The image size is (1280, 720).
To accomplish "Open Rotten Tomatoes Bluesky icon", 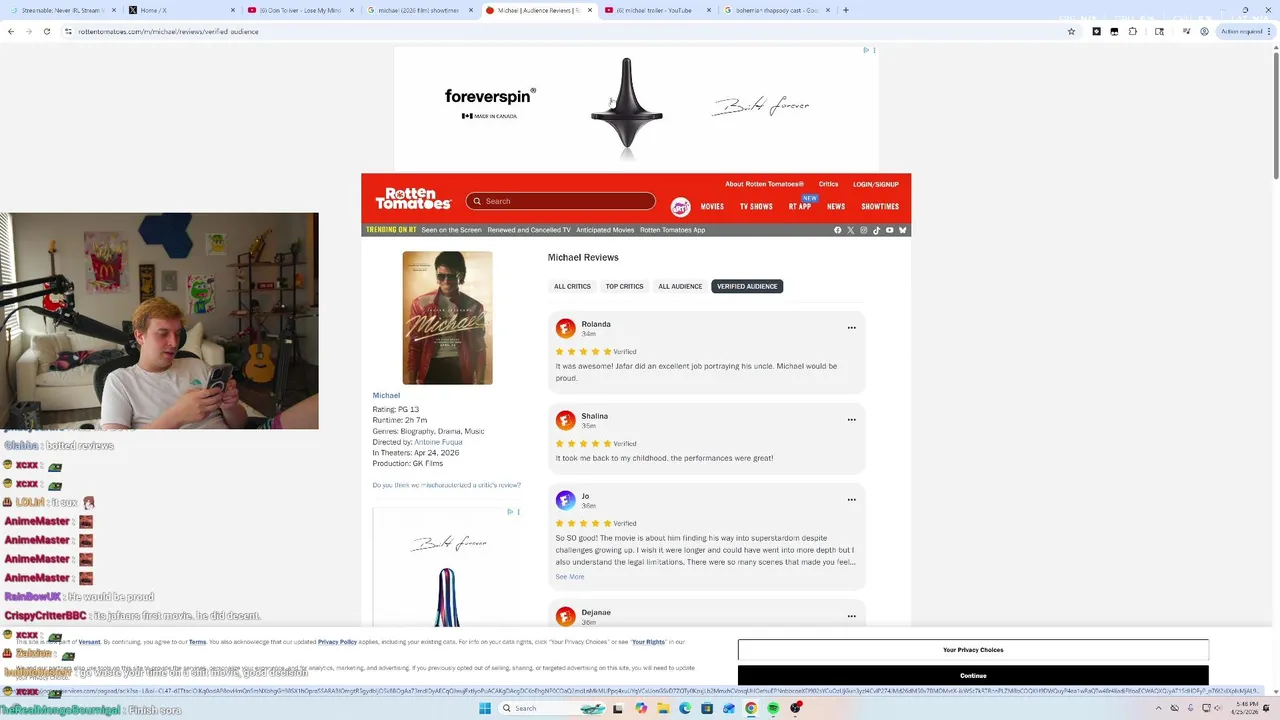I will click(x=902, y=230).
